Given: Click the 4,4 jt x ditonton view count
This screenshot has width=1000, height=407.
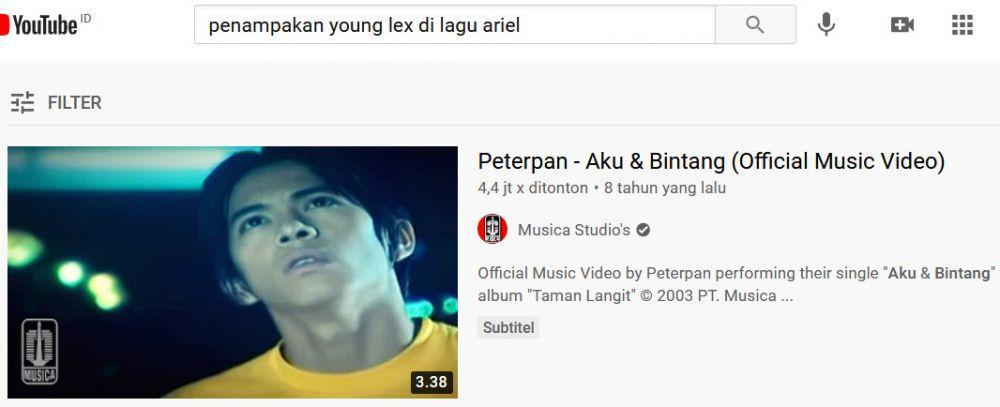Looking at the screenshot, I should (x=533, y=188).
